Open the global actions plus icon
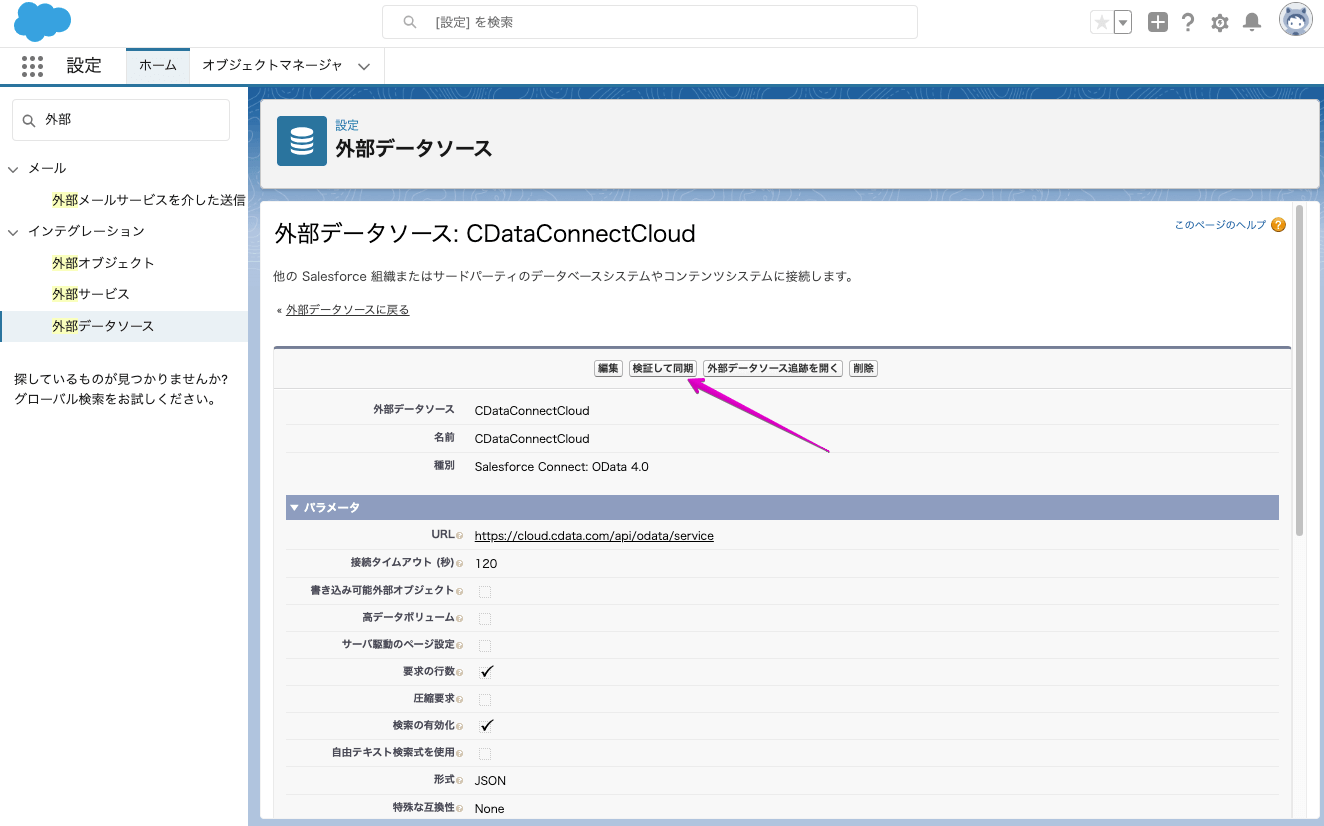1324x826 pixels. [1157, 22]
